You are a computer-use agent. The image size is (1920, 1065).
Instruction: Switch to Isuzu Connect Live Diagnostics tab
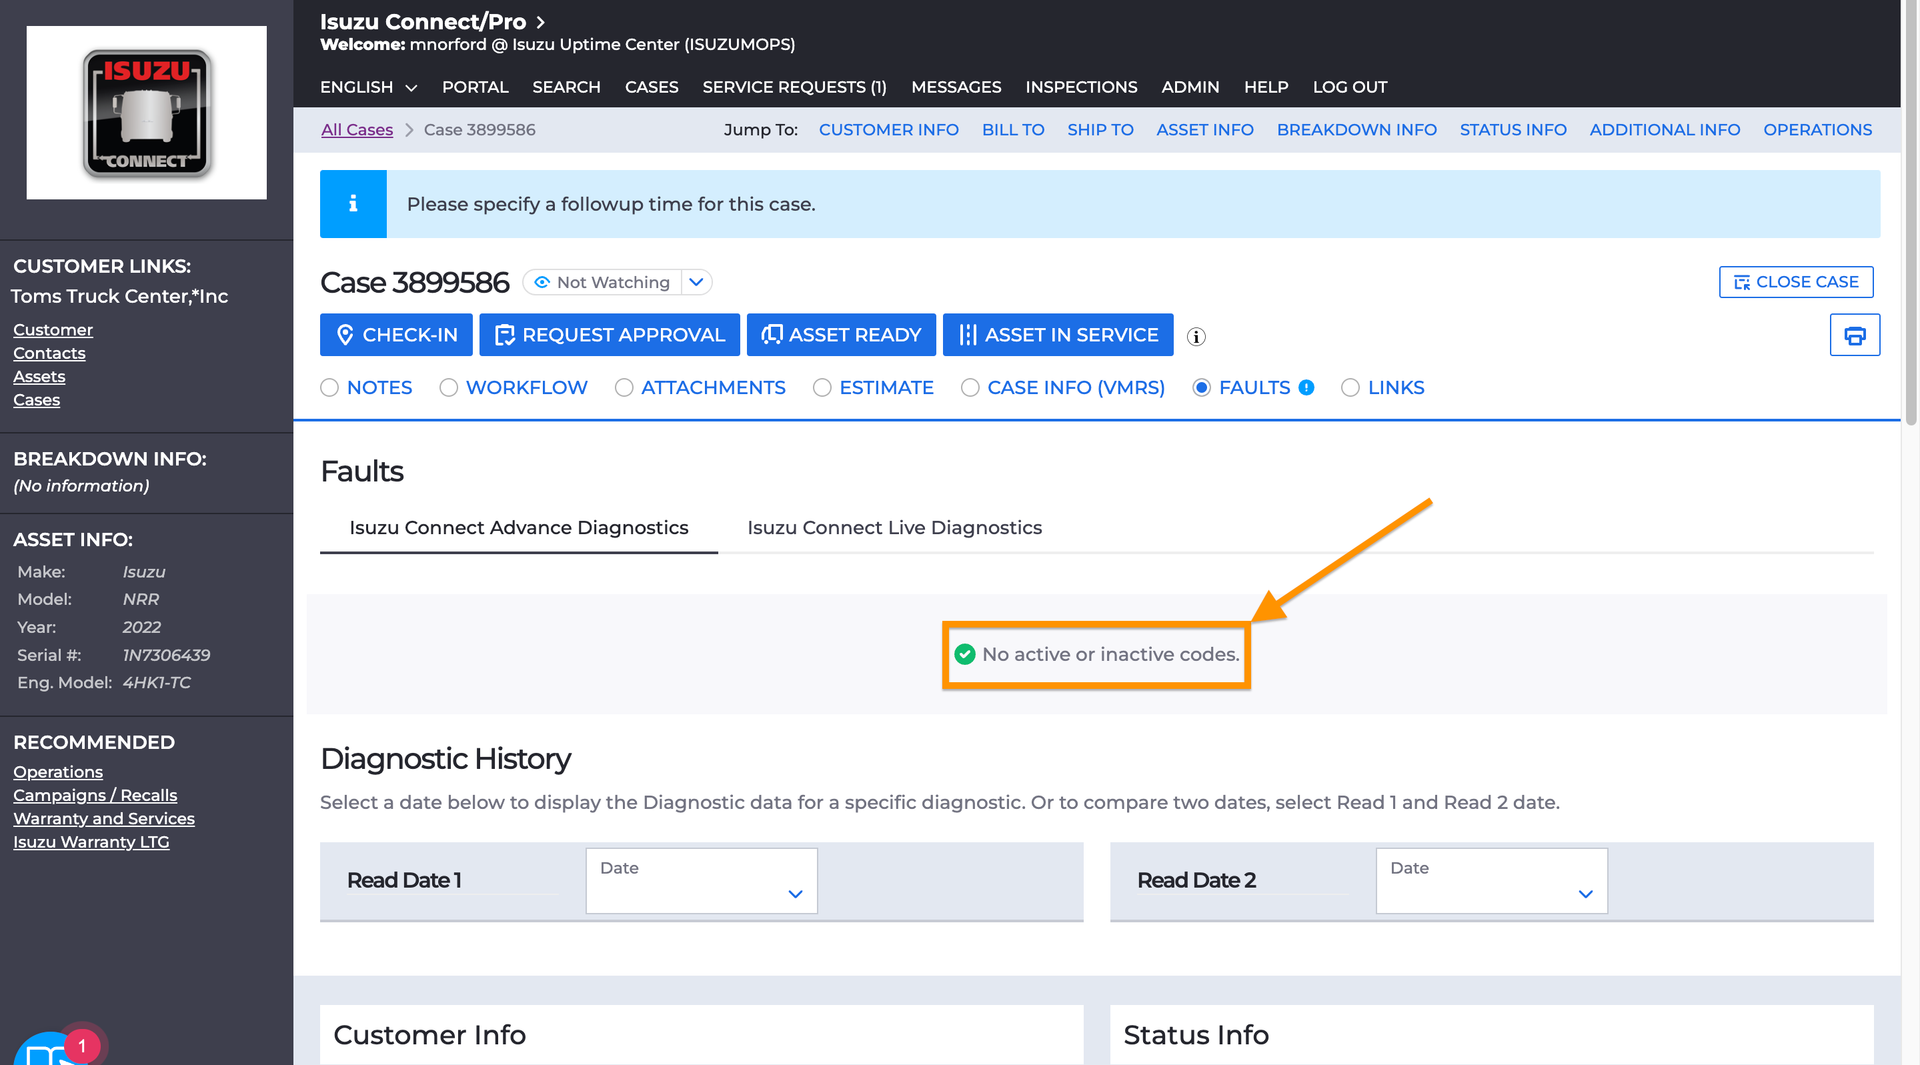click(895, 528)
